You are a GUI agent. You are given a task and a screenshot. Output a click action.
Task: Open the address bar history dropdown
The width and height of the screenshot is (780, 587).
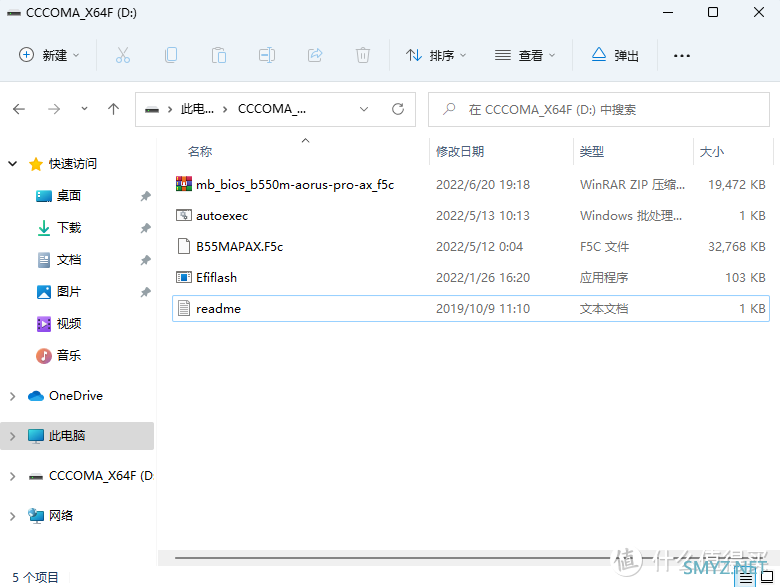pyautogui.click(x=364, y=109)
